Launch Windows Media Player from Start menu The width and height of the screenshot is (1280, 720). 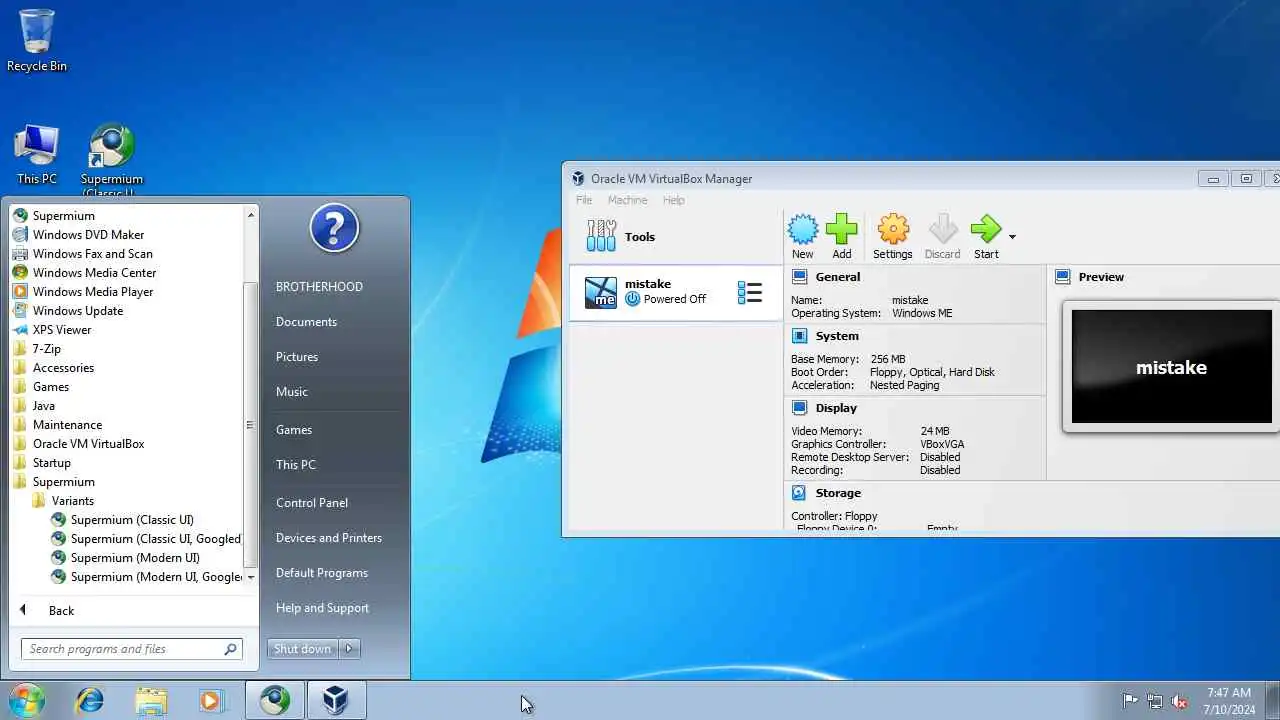pyautogui.click(x=92, y=291)
